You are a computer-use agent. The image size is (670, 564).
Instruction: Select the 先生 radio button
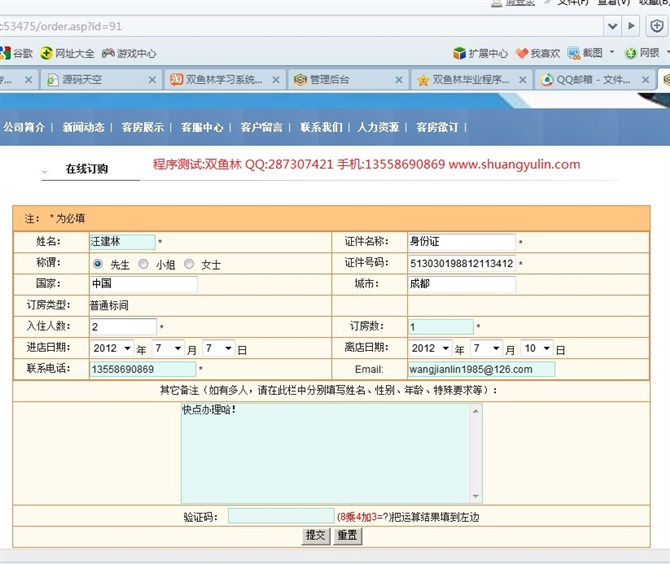[97, 264]
